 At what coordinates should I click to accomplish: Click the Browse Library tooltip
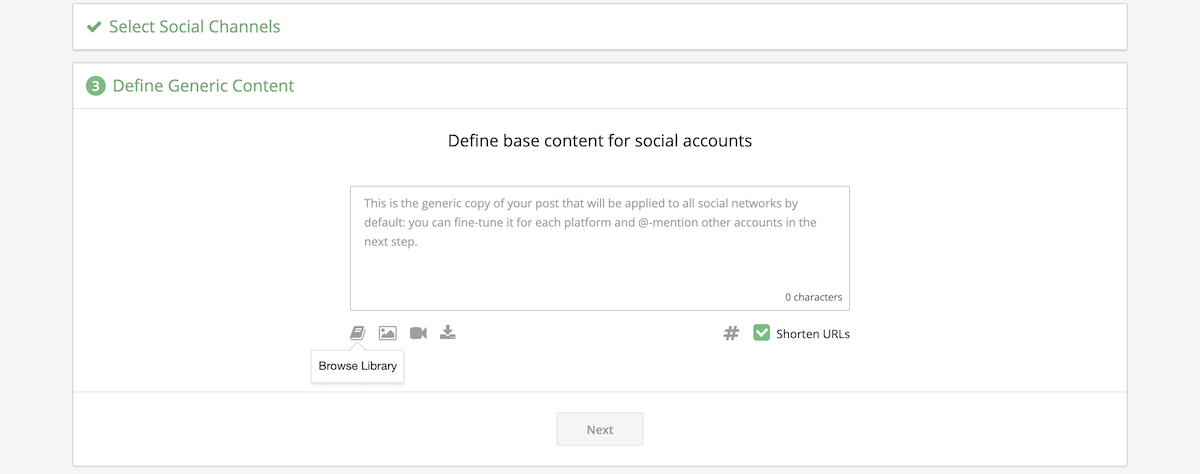pyautogui.click(x=357, y=366)
